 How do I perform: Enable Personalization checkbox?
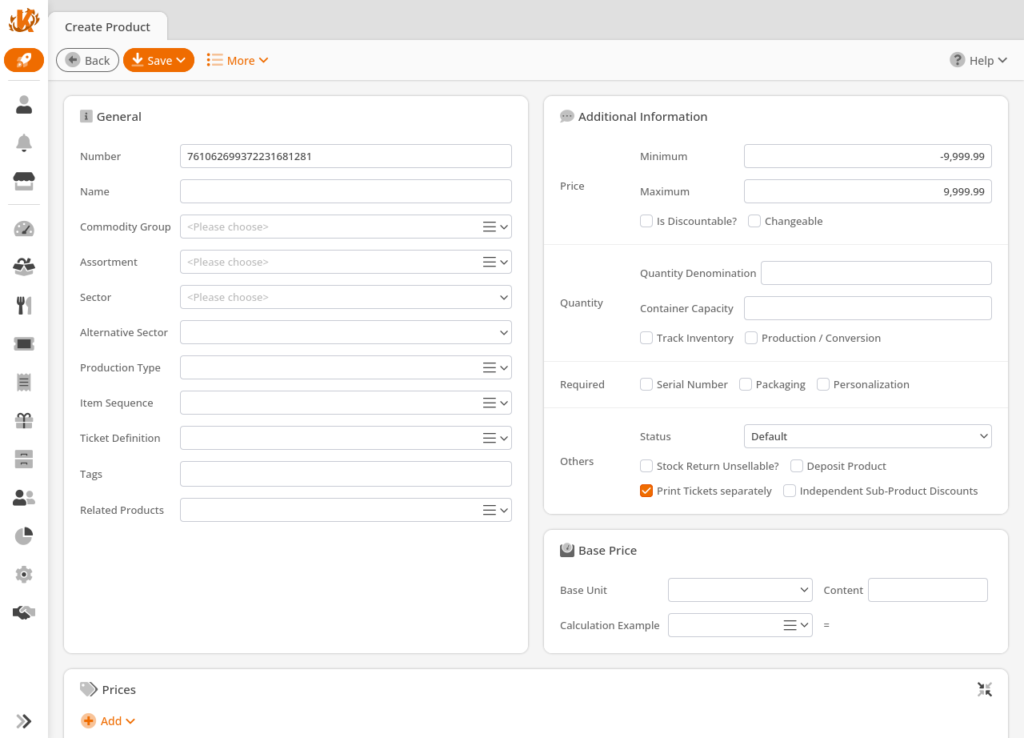pyautogui.click(x=823, y=384)
